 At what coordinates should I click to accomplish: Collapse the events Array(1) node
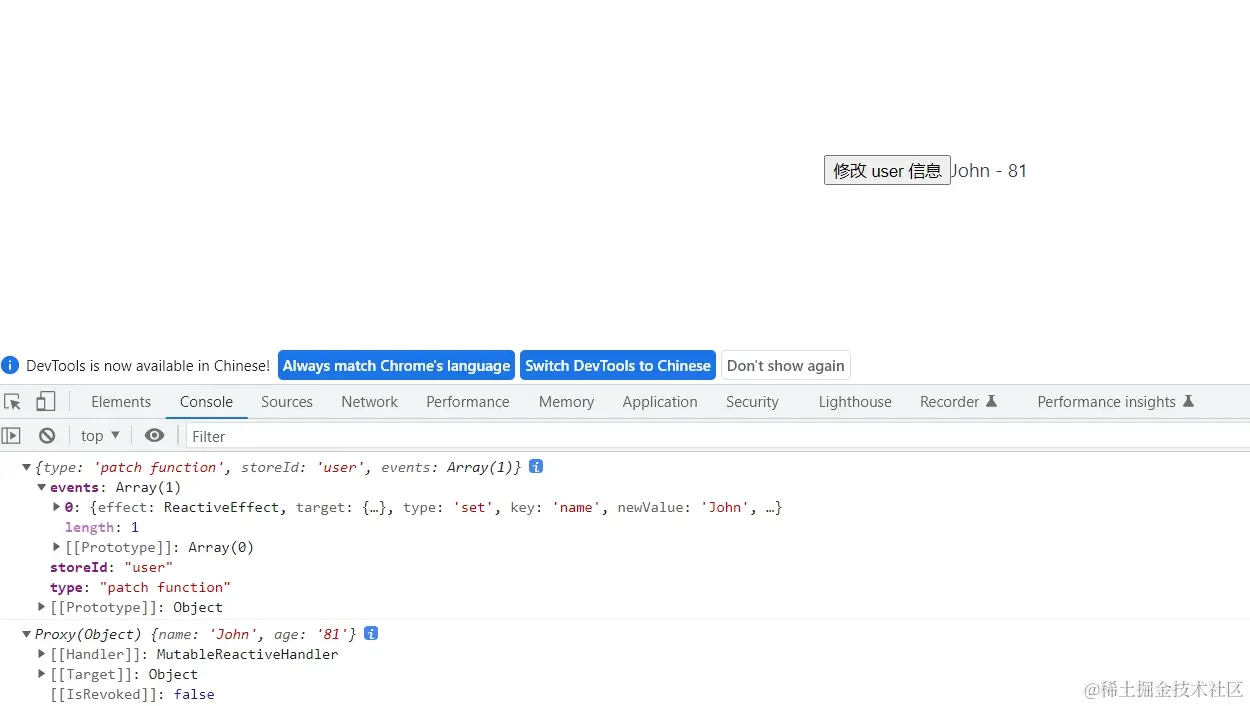pyautogui.click(x=42, y=487)
